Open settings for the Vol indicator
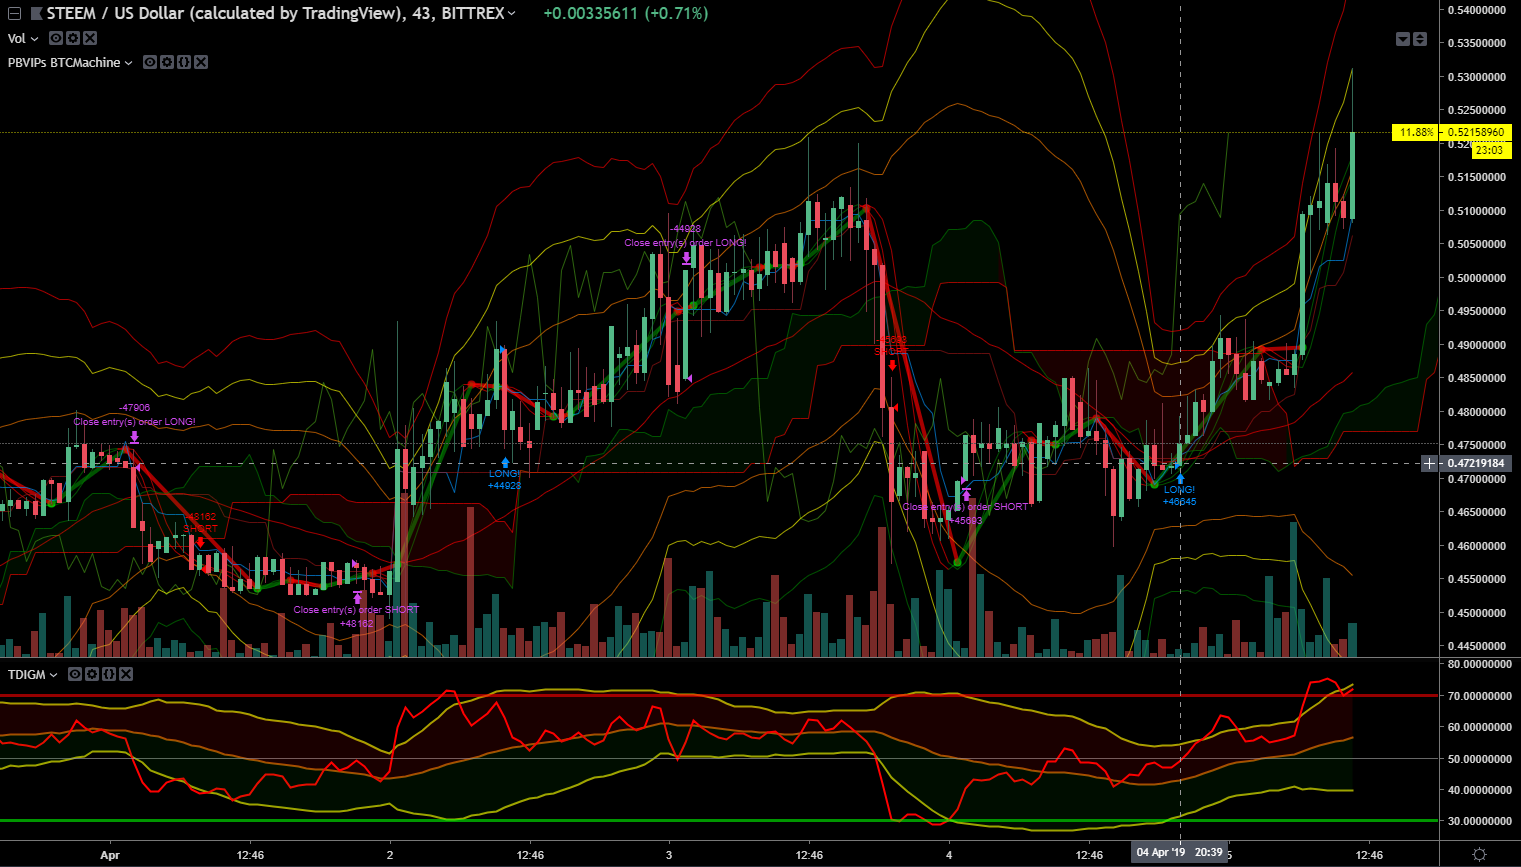Image resolution: width=1521 pixels, height=867 pixels. (x=73, y=38)
